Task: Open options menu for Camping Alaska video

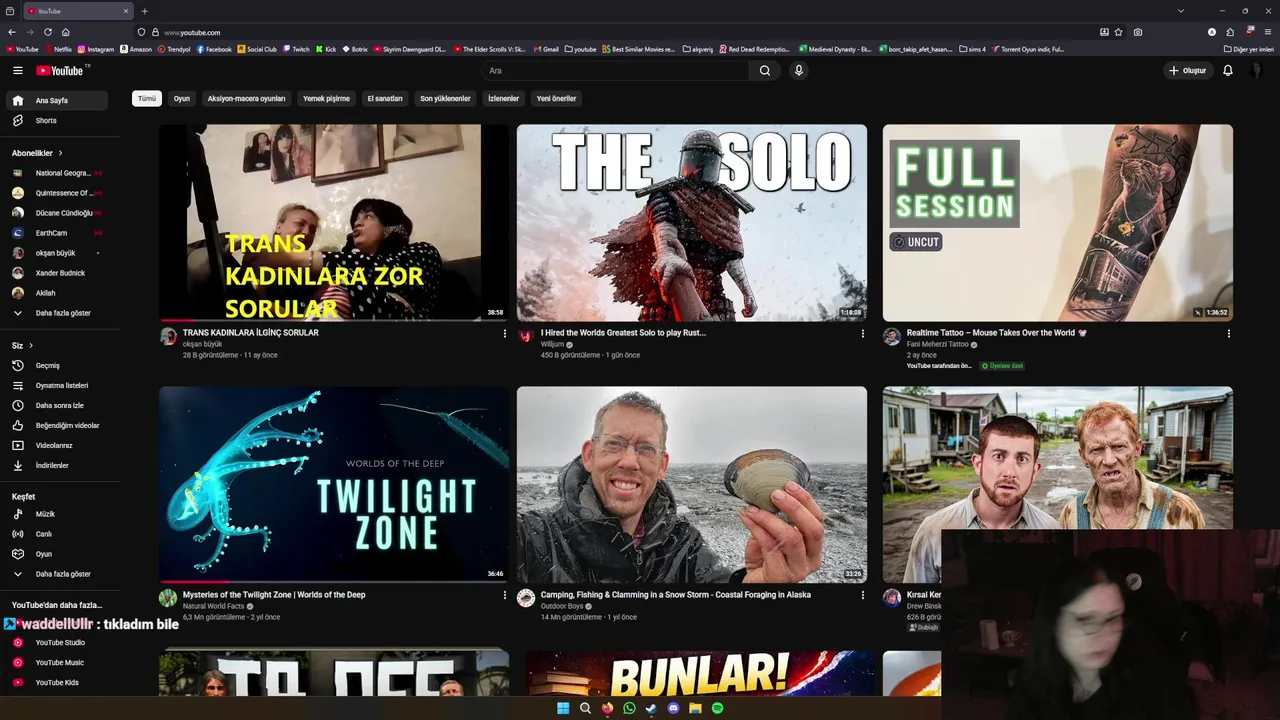Action: tap(862, 595)
